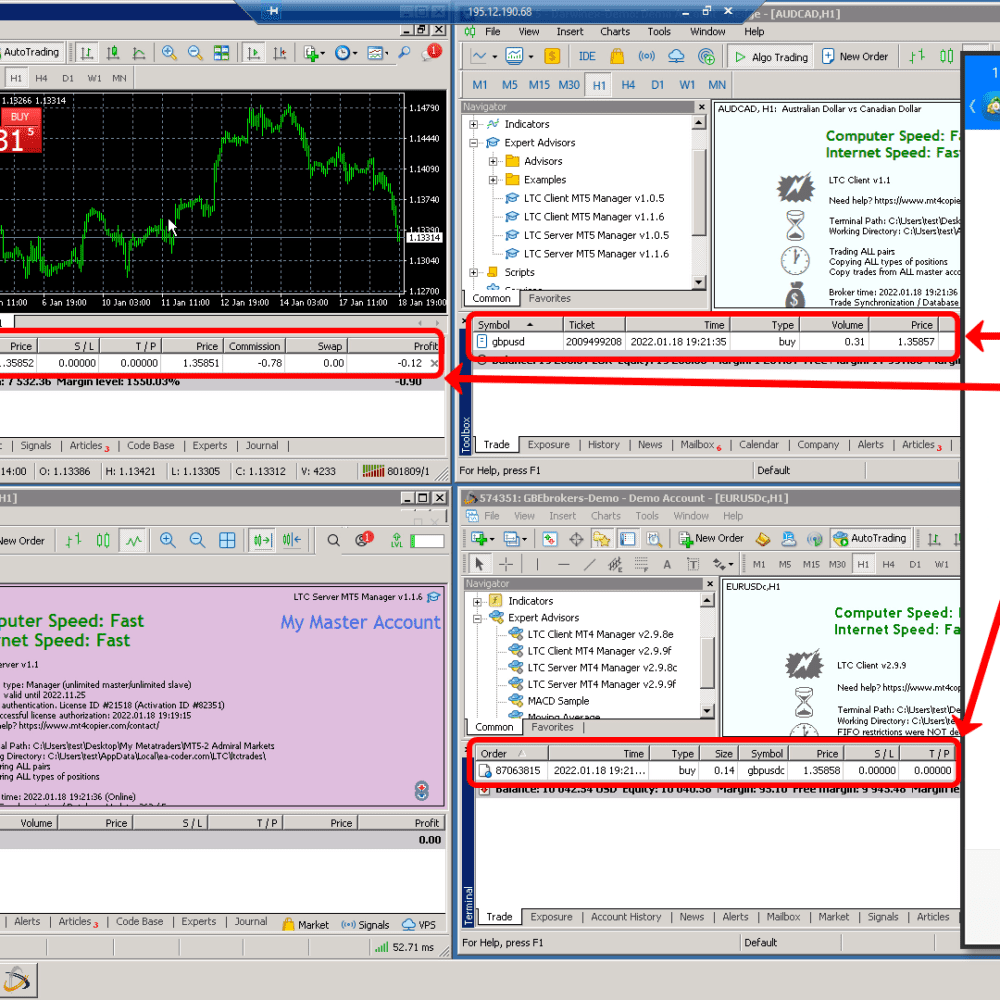The image size is (1000, 1000).
Task: Toggle auto scroll icon in the Master Account toolbar
Action: tap(262, 541)
